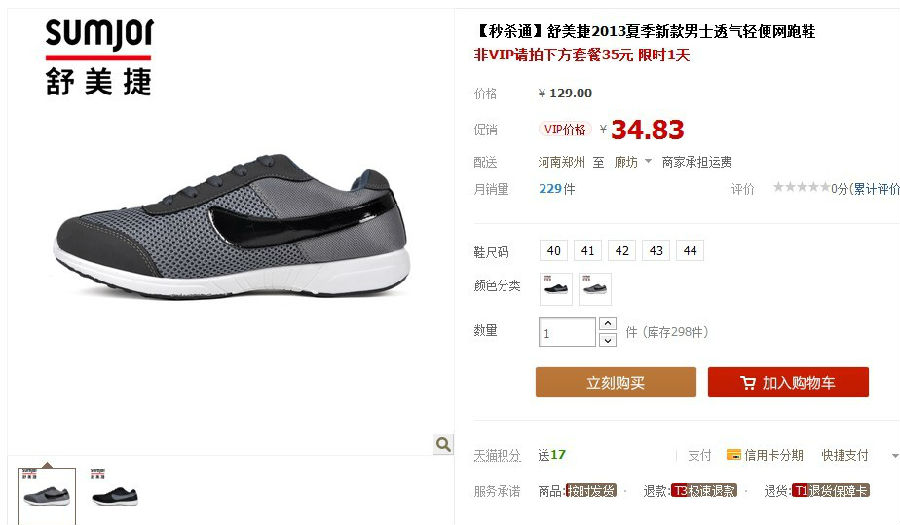
Task: Pick the black shoe color swatch
Action: pos(556,289)
